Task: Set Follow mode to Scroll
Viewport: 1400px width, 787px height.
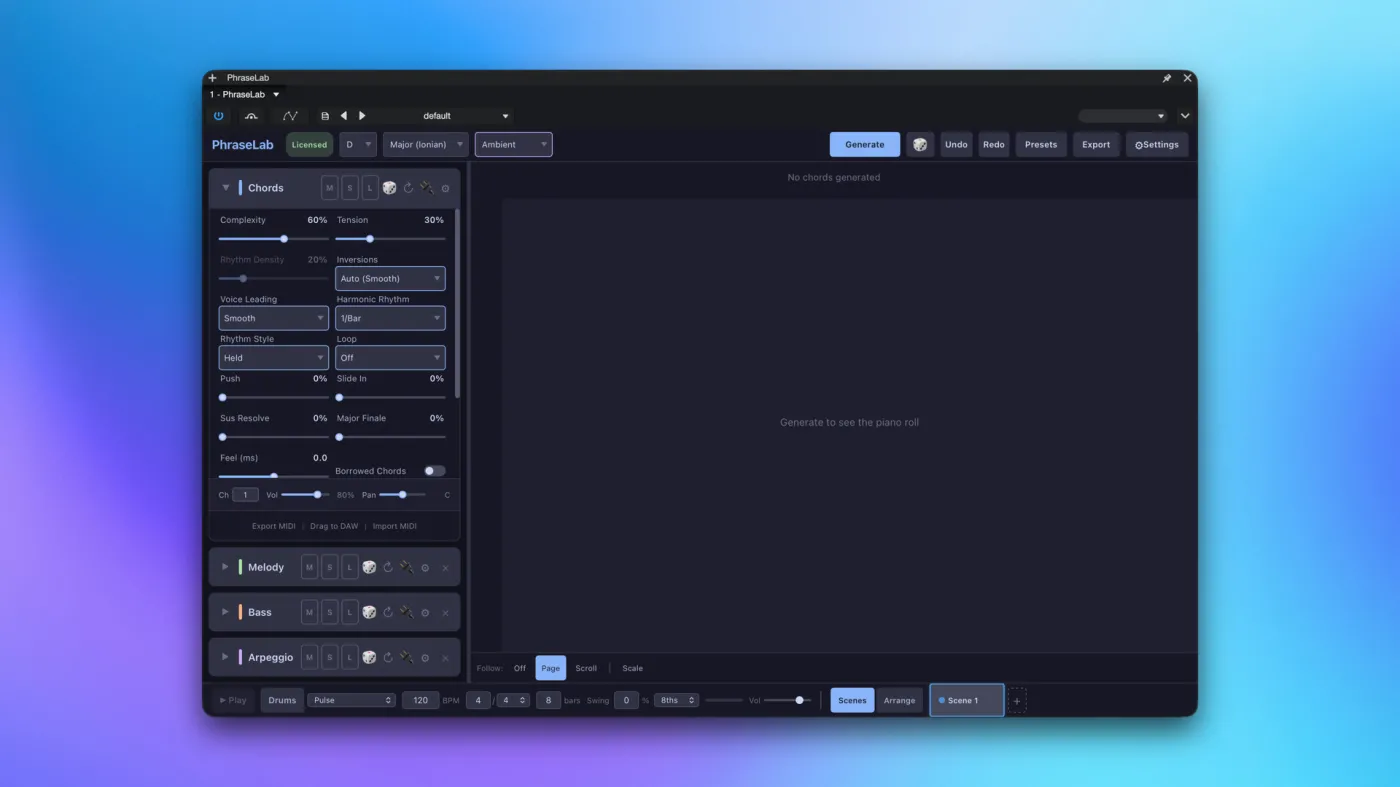Action: (586, 668)
